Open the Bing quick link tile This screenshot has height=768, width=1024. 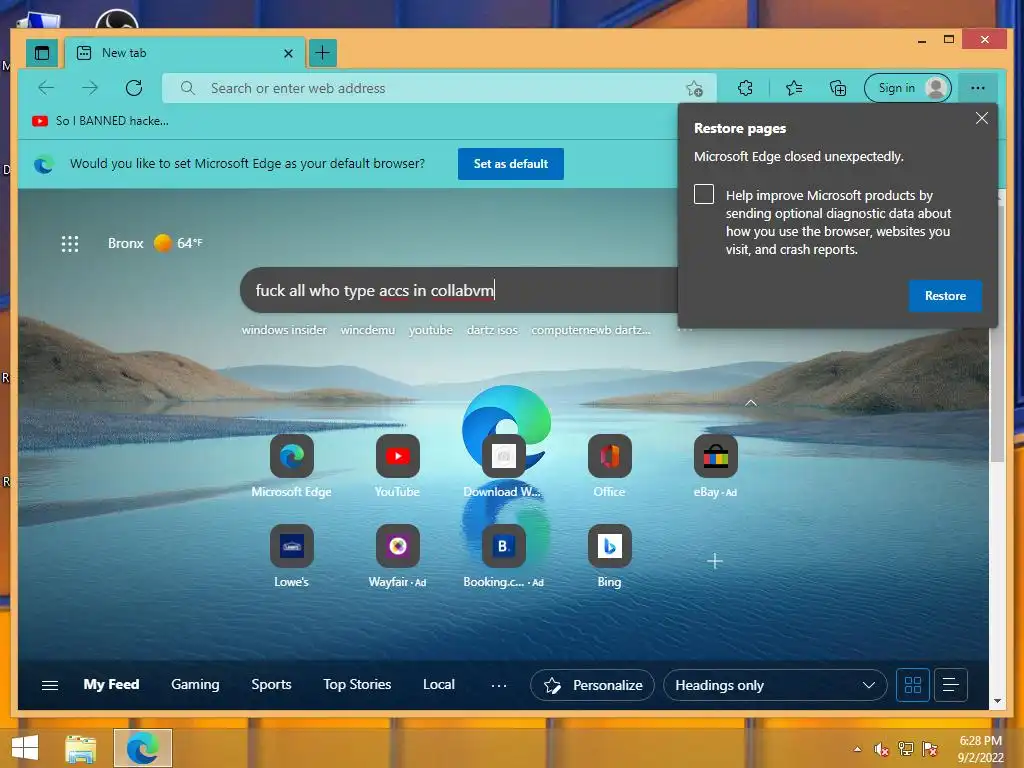coord(609,556)
